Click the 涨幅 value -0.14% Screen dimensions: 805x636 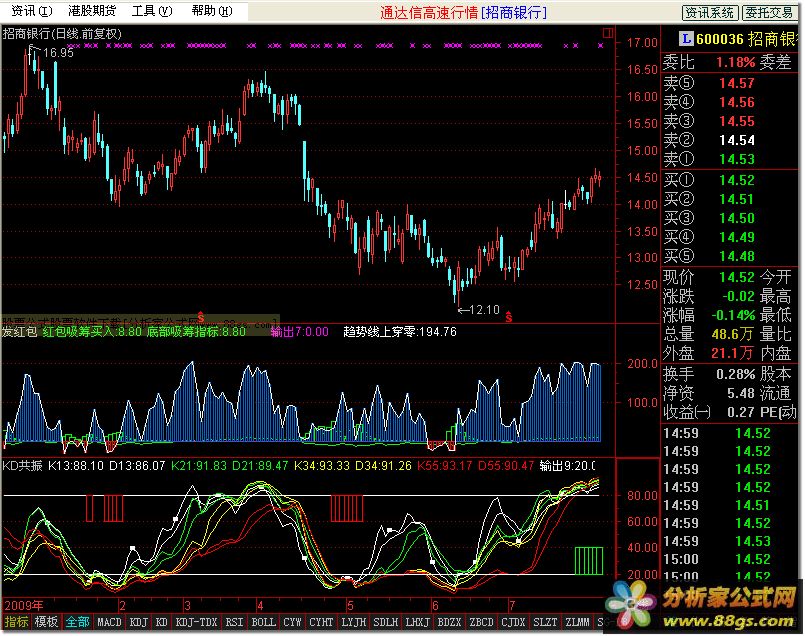[733, 315]
